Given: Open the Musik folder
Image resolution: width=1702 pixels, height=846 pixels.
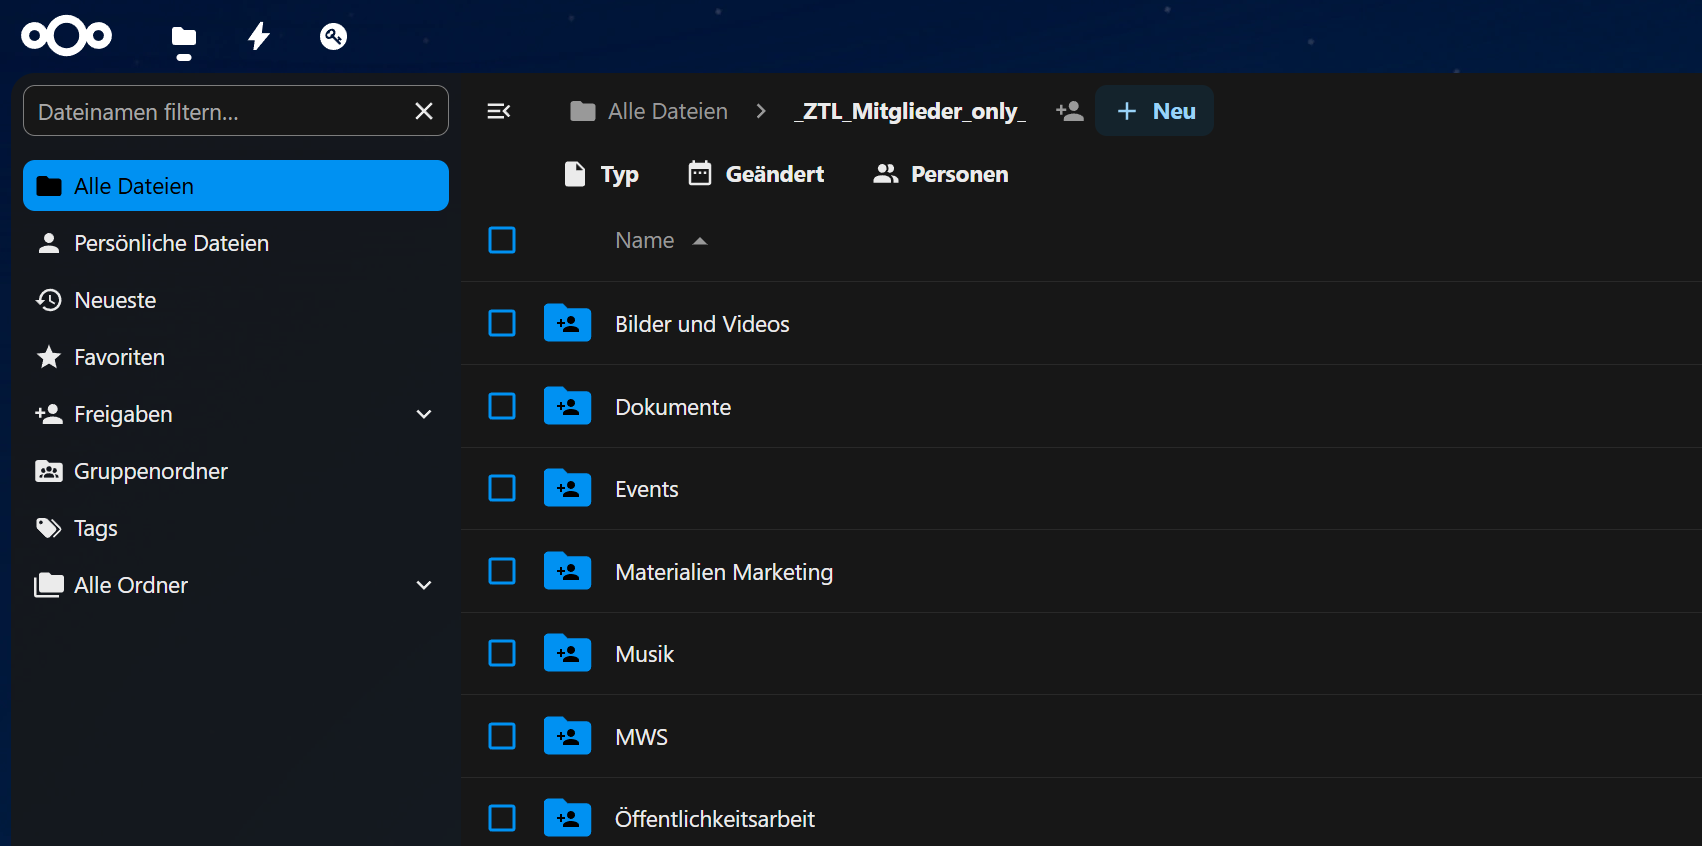Looking at the screenshot, I should point(645,654).
